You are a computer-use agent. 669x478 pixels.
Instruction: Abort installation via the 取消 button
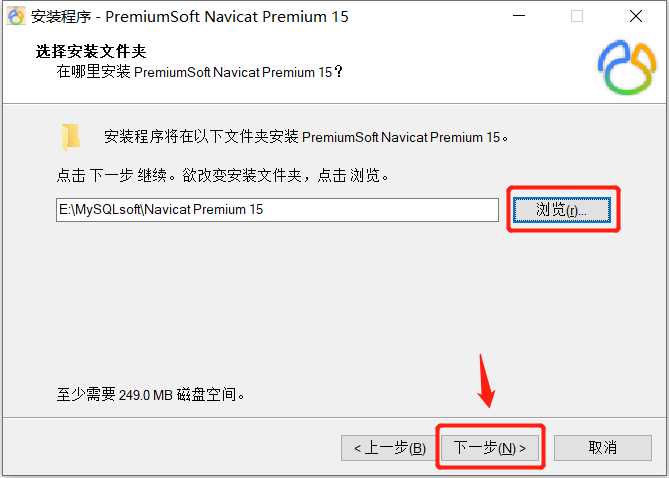pyautogui.click(x=602, y=448)
